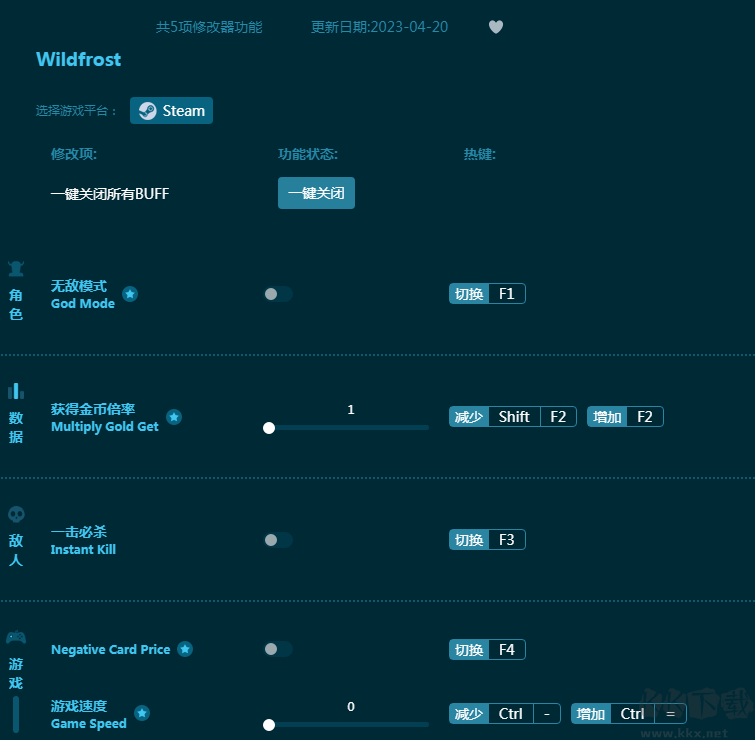The width and height of the screenshot is (755, 740).
Task: Click the star icon beside Negative Card Price
Action: 185,649
